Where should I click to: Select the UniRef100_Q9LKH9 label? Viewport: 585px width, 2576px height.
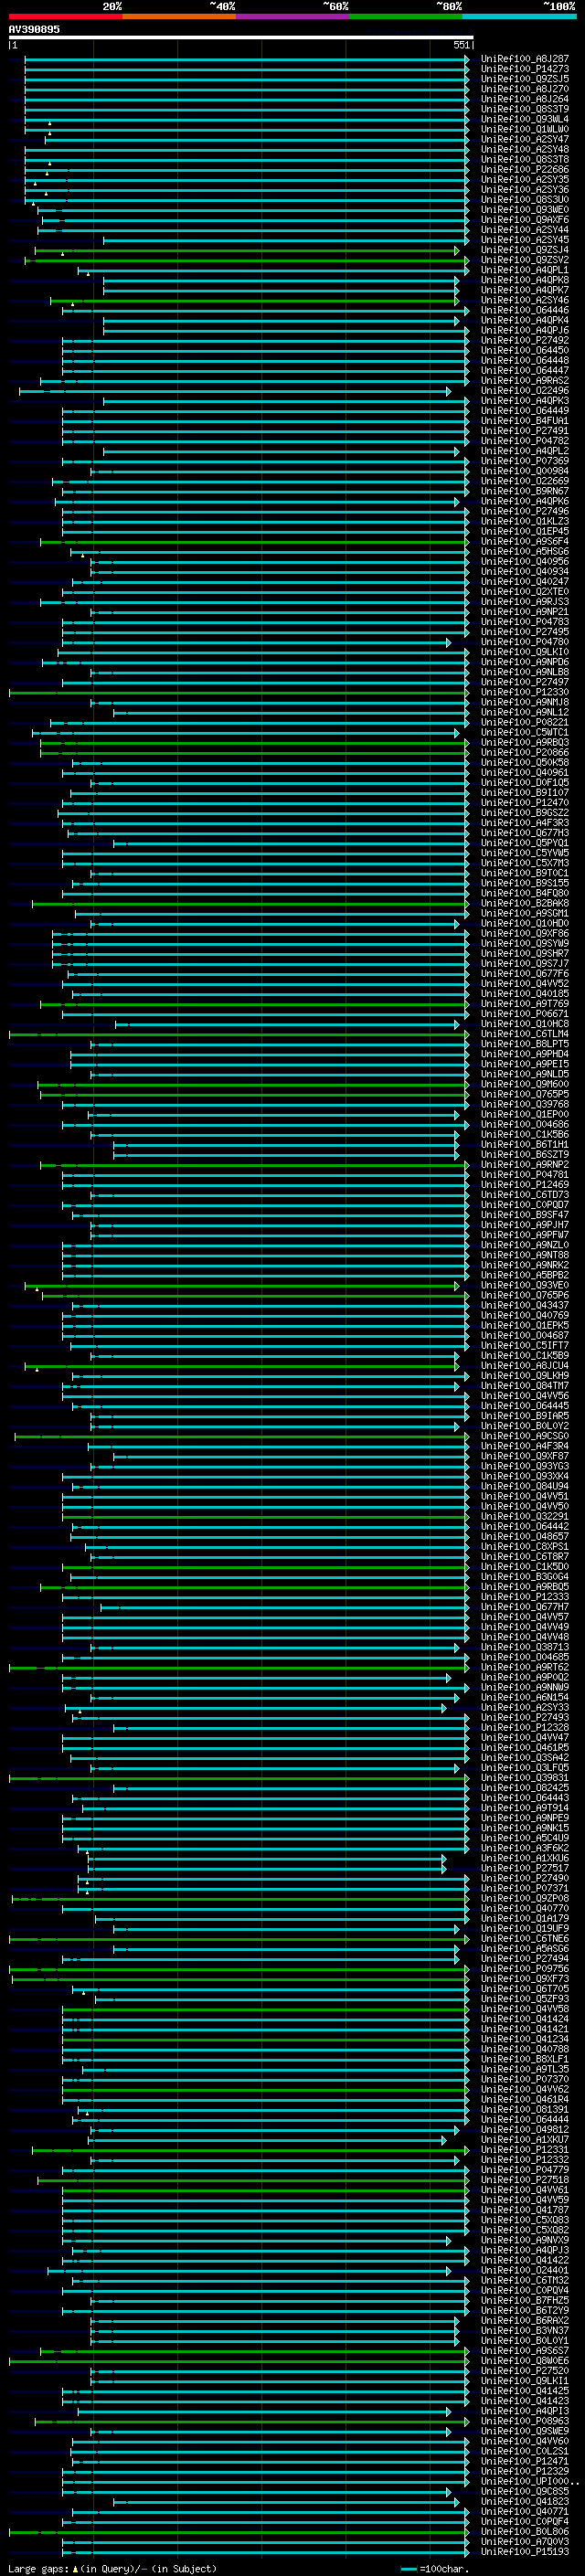(525, 1376)
